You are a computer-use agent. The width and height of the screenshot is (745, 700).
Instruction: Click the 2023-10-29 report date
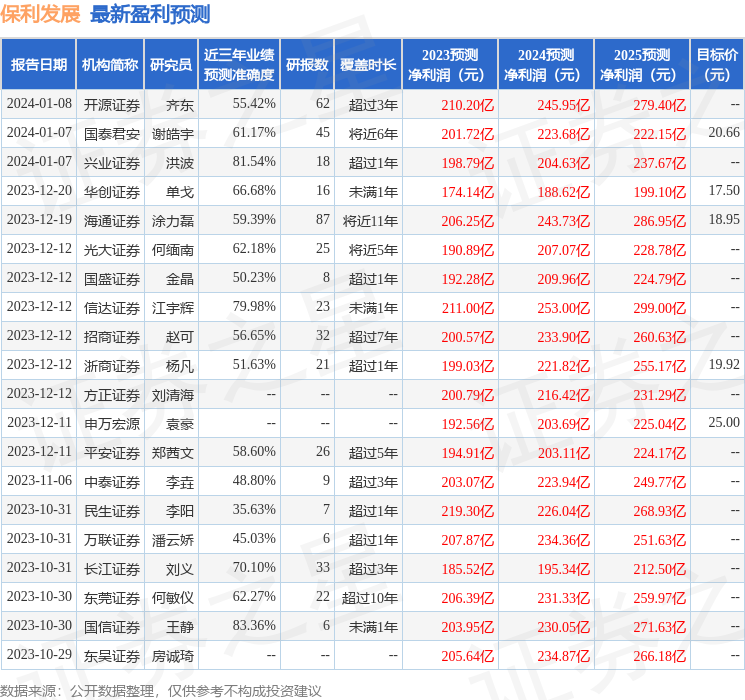[39, 654]
